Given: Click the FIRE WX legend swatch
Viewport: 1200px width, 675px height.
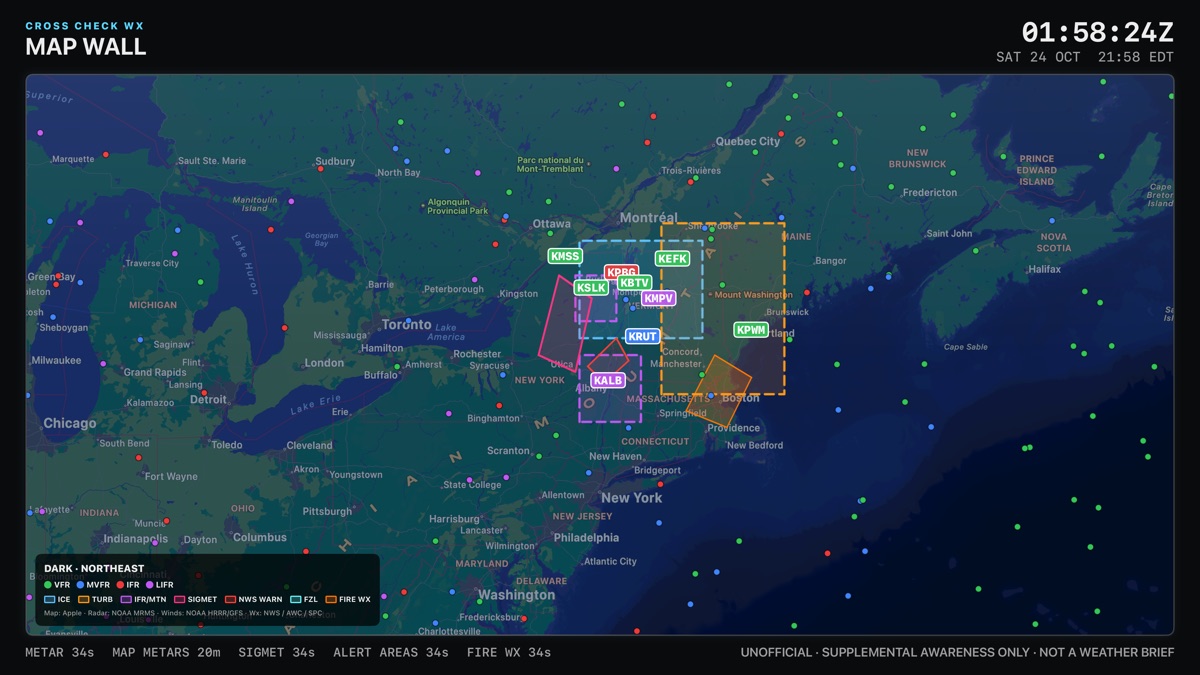Looking at the screenshot, I should (x=331, y=599).
